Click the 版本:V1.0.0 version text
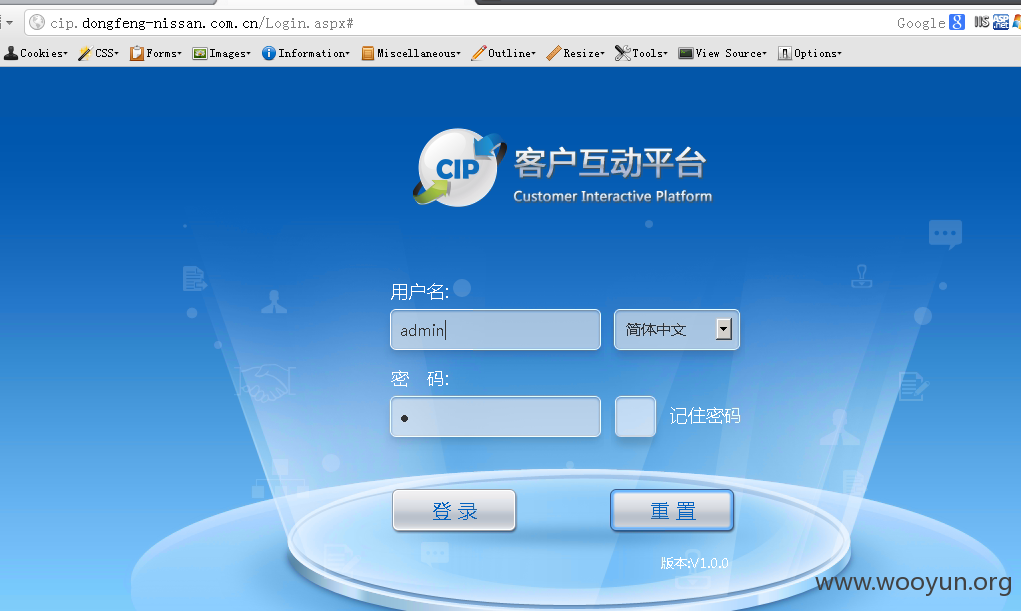The width and height of the screenshot is (1021, 611). coord(694,563)
